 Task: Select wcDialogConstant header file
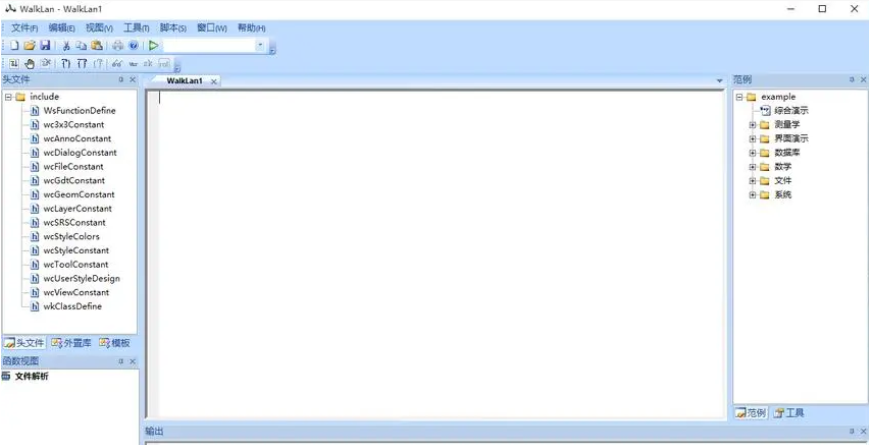pyautogui.click(x=80, y=152)
